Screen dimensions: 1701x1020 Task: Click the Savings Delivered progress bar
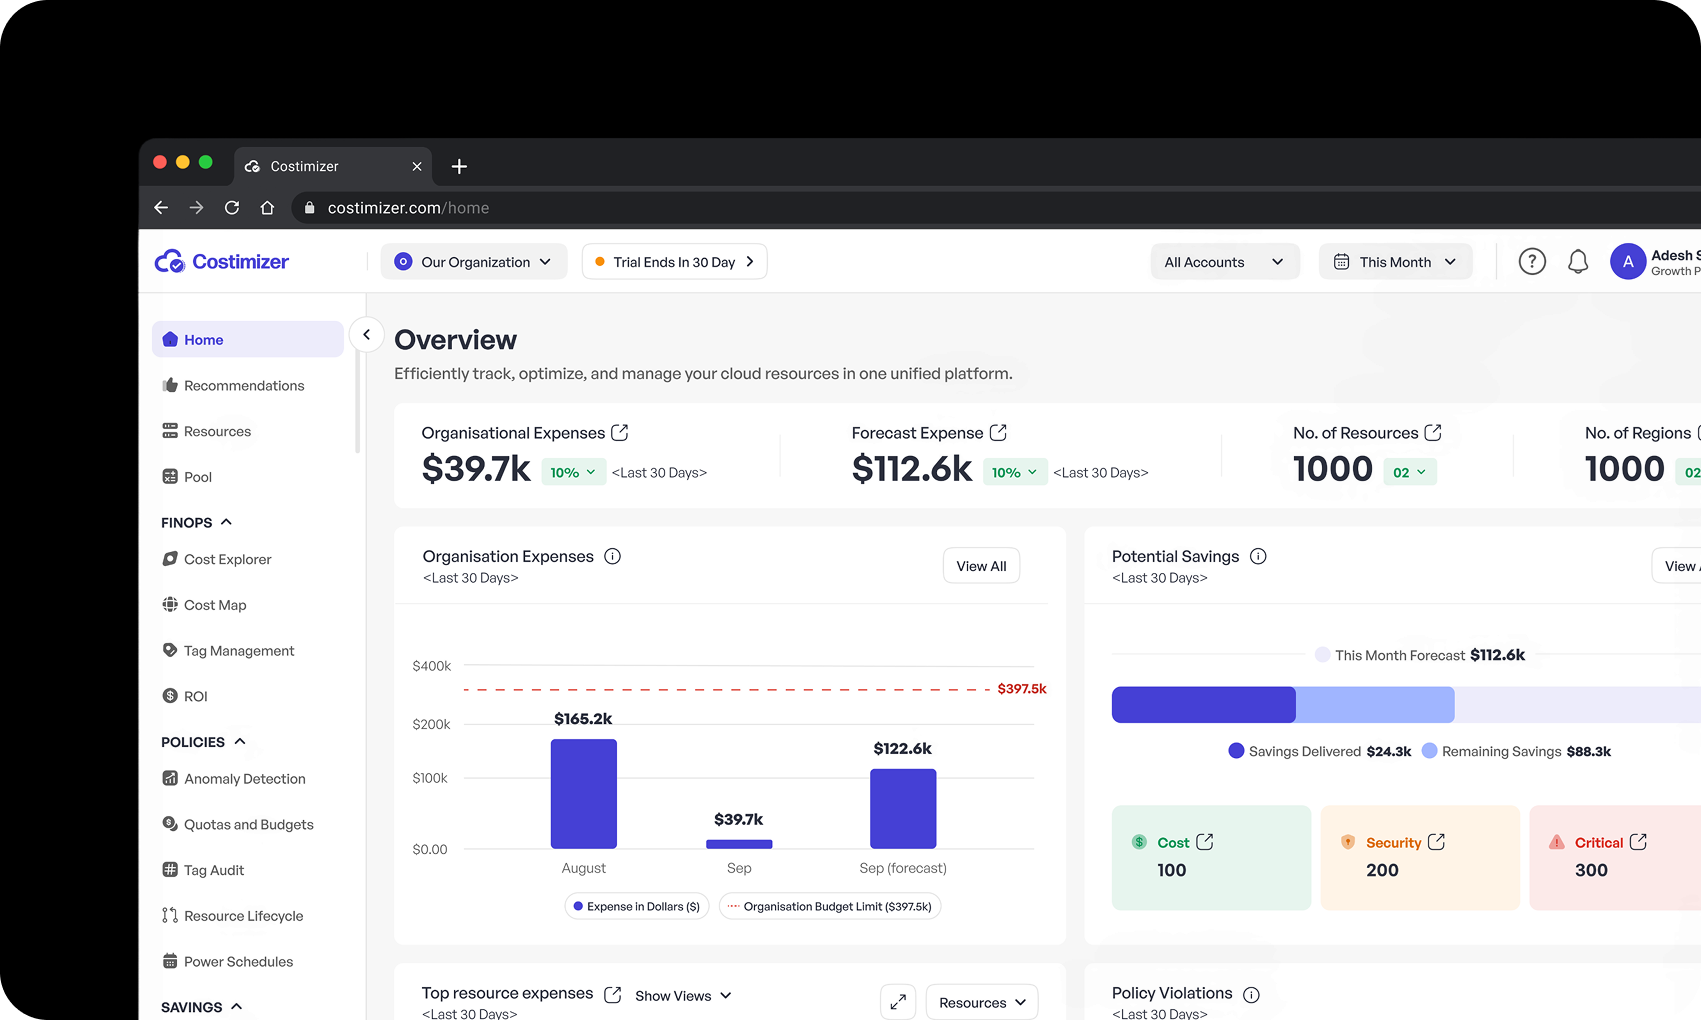point(1203,704)
